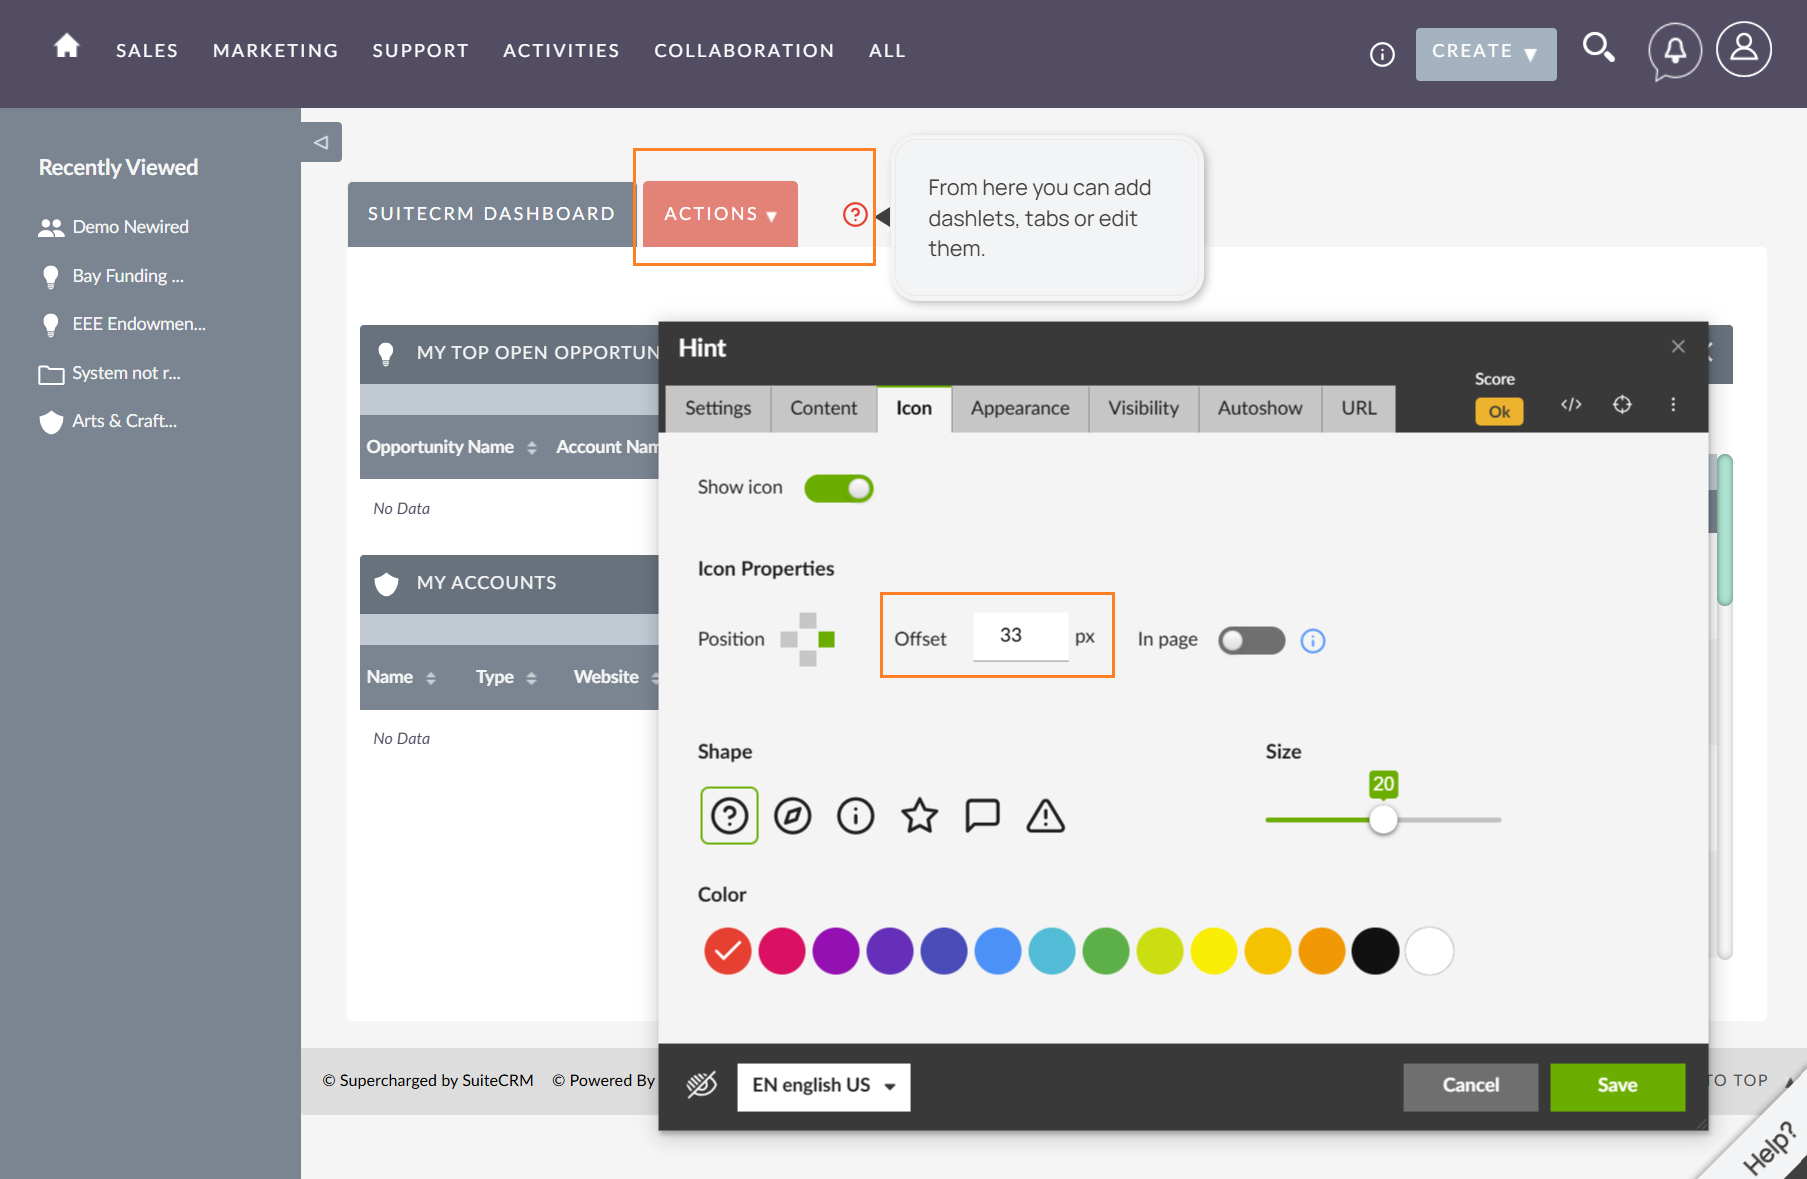Select the warning triangle icon shape
The width and height of the screenshot is (1807, 1179).
(x=1046, y=816)
